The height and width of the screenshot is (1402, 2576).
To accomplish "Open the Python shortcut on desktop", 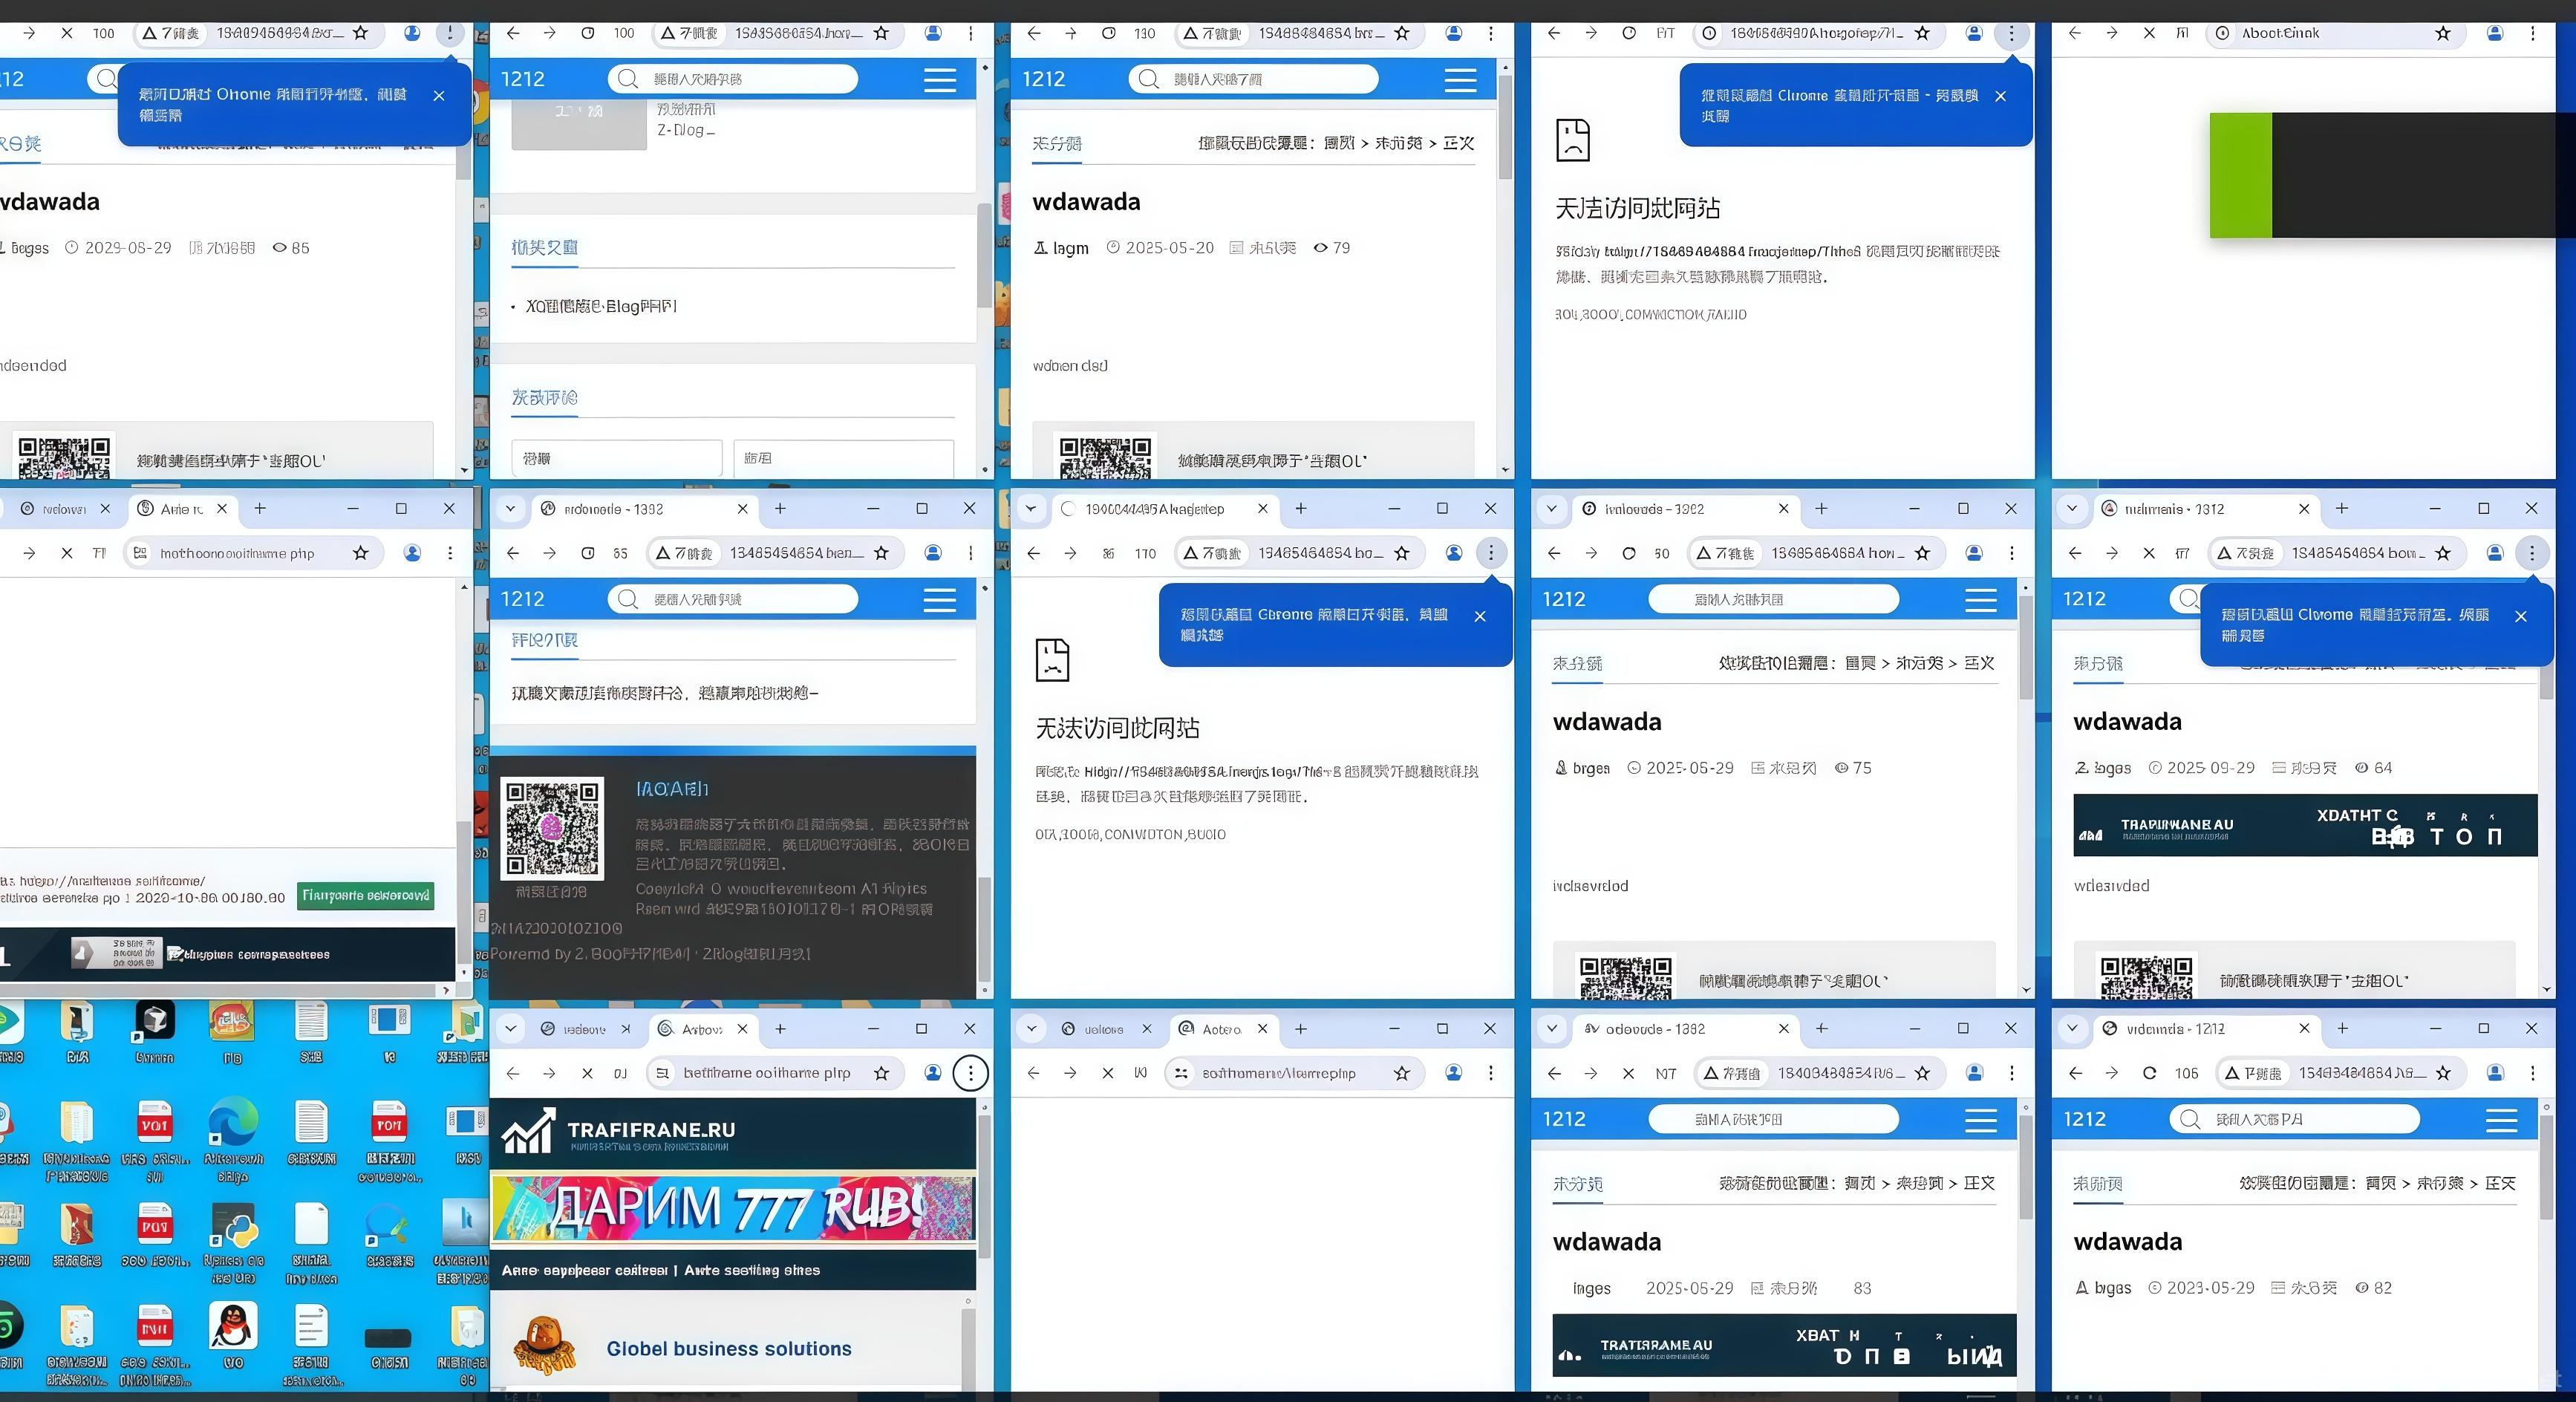I will 233,1225.
